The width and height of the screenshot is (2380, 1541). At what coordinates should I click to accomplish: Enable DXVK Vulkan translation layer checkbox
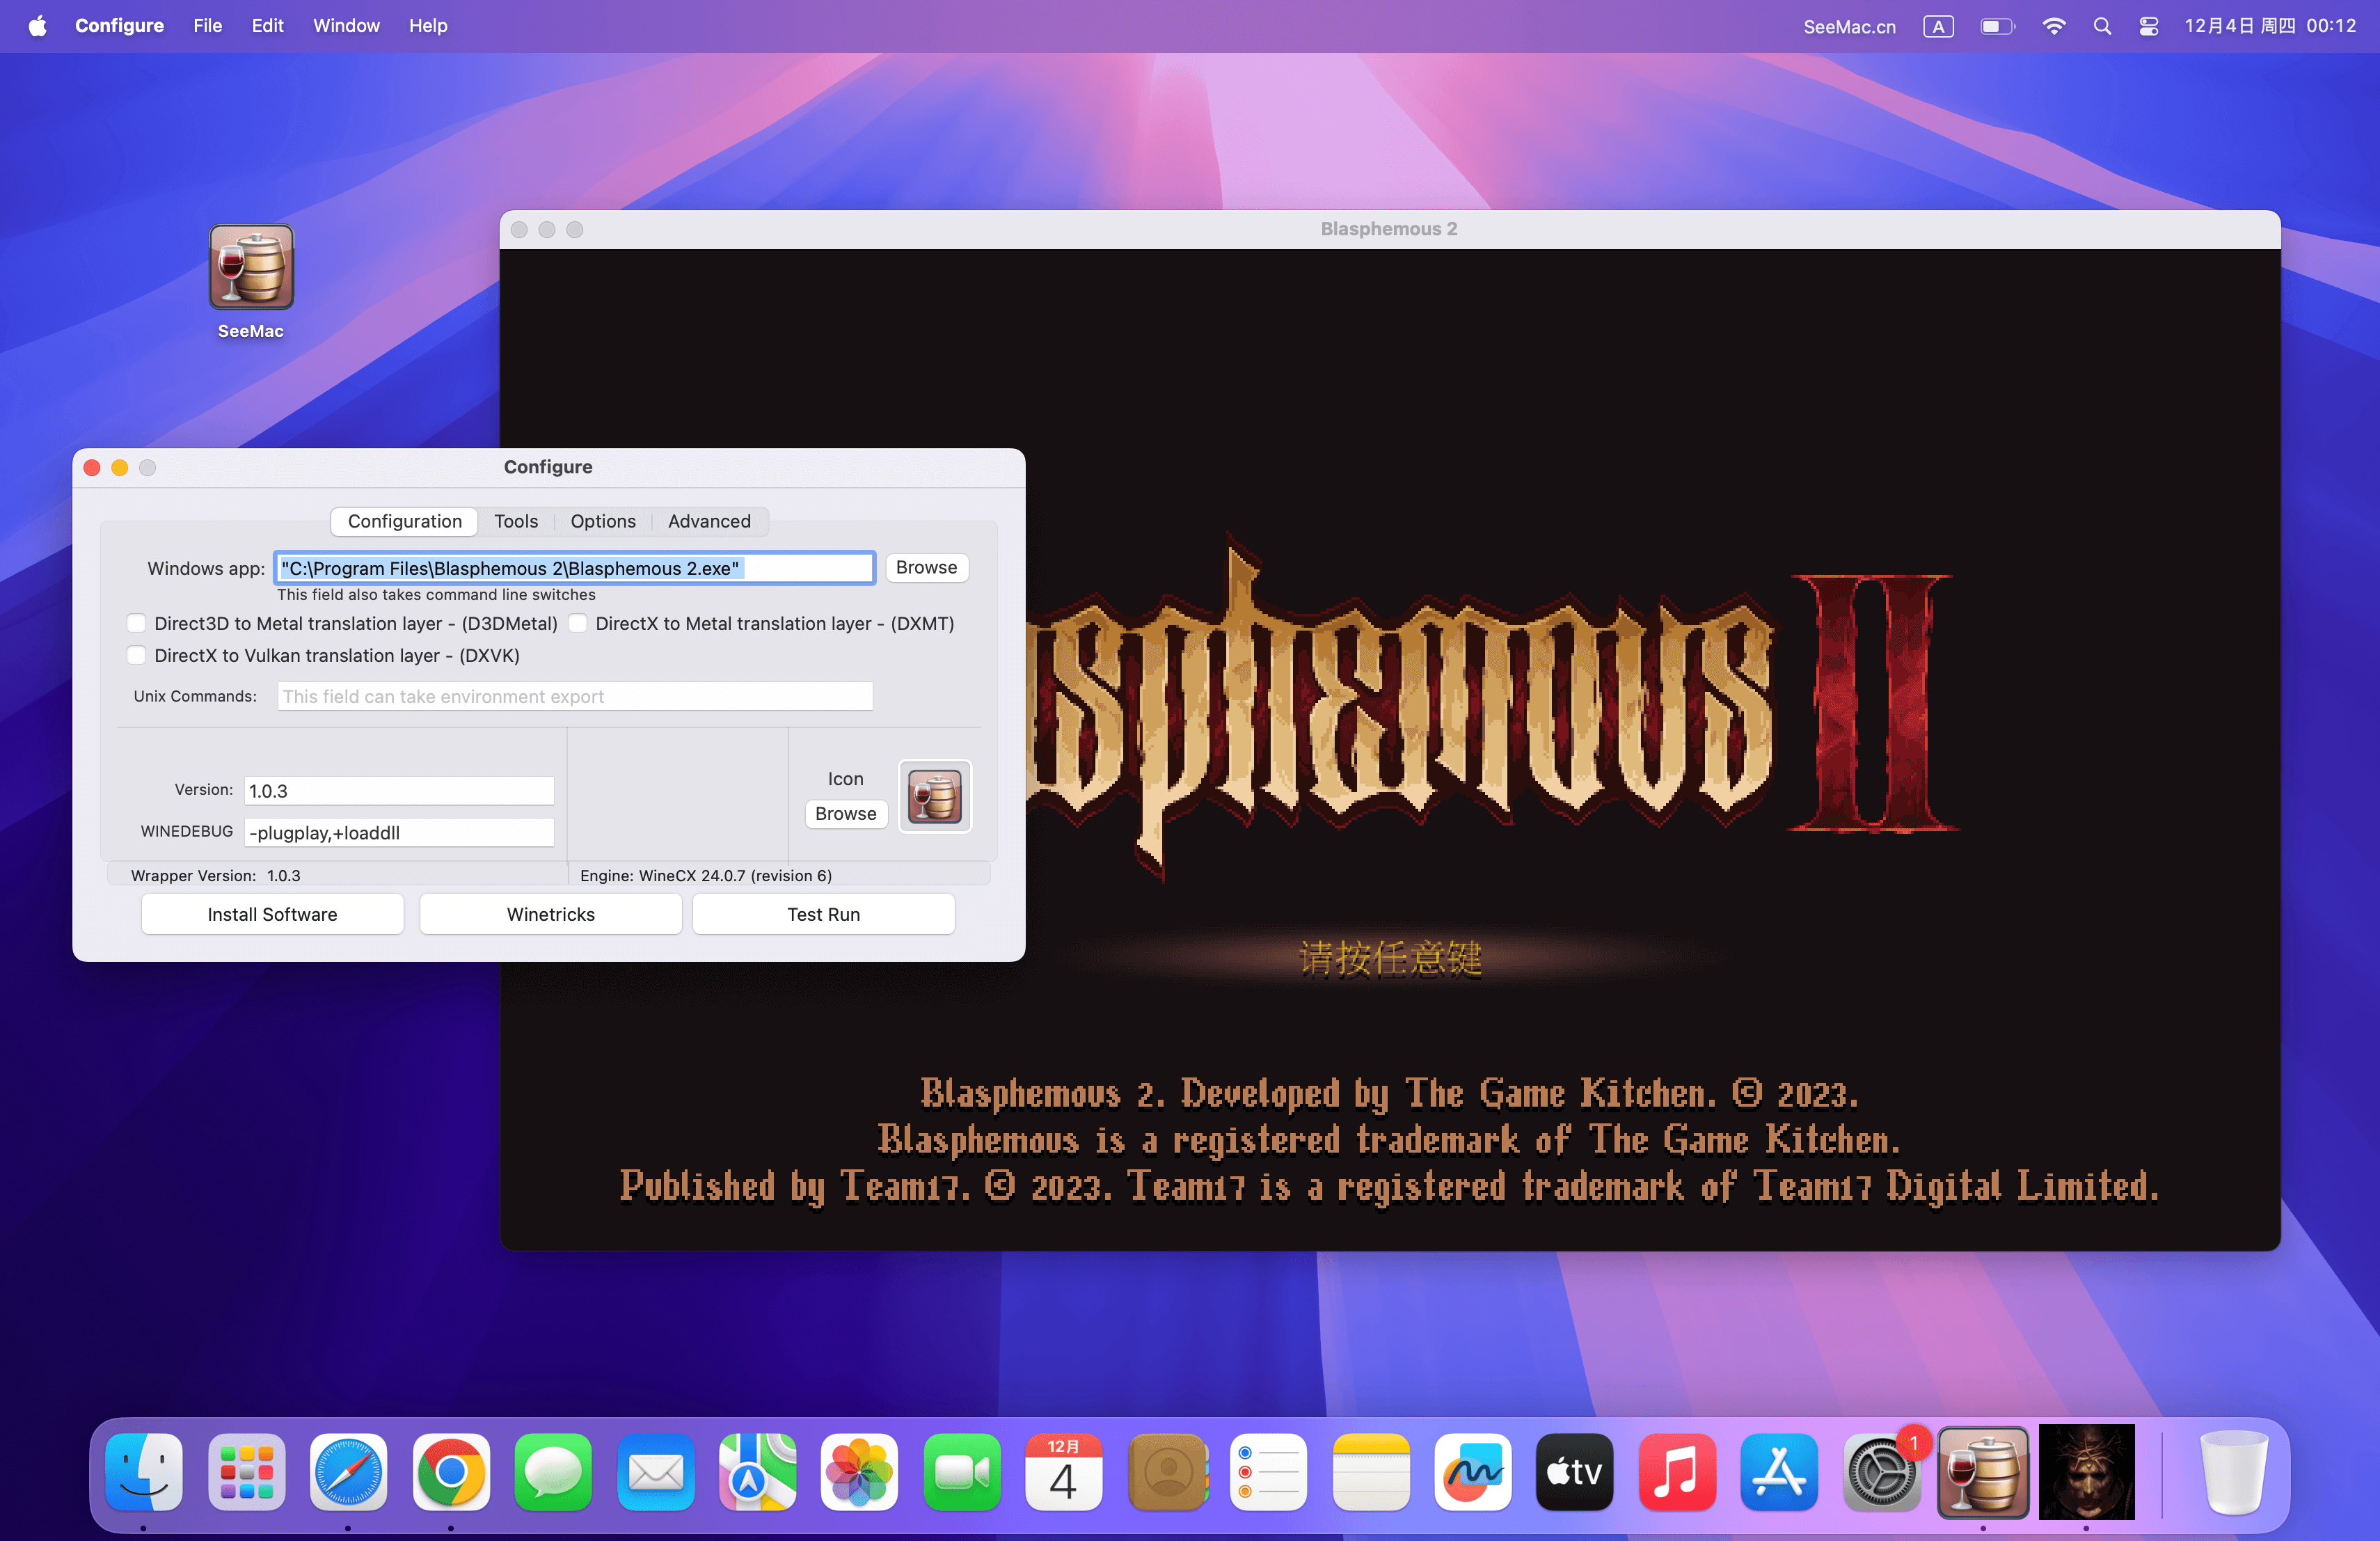[137, 655]
